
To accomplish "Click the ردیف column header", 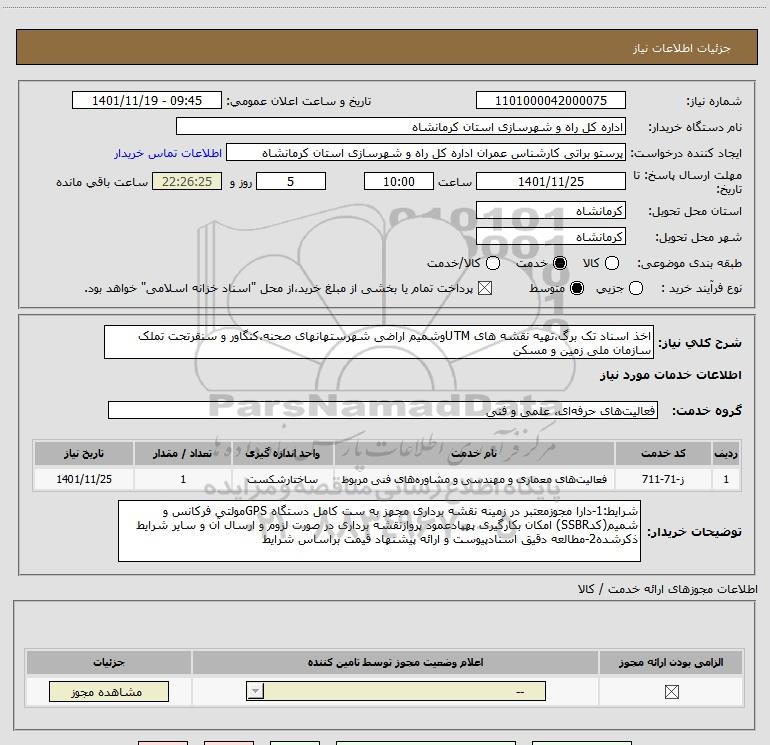I will 726,453.
